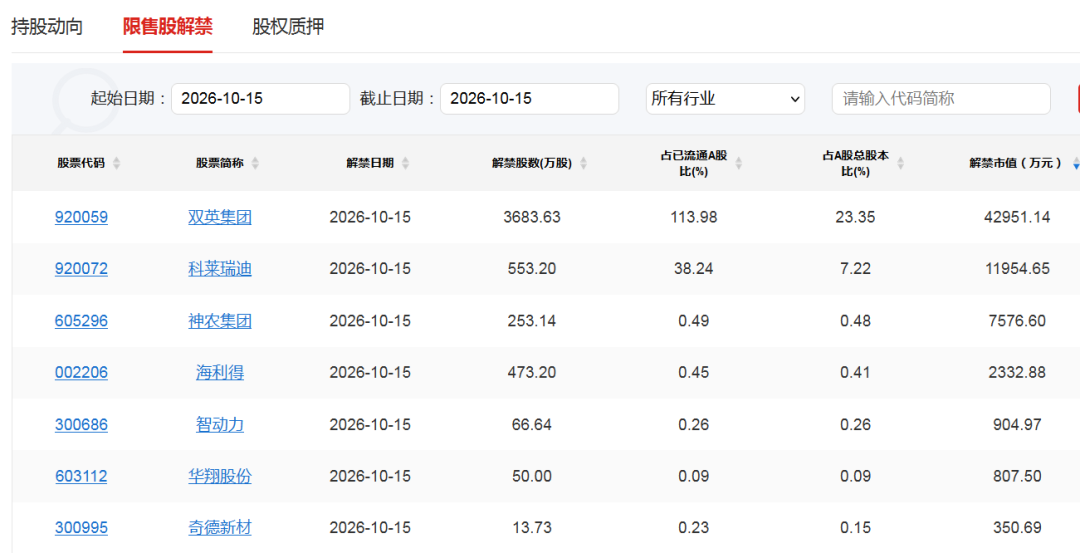Click the 截止日期 date input field
Image resolution: width=1080 pixels, height=553 pixels.
click(529, 98)
